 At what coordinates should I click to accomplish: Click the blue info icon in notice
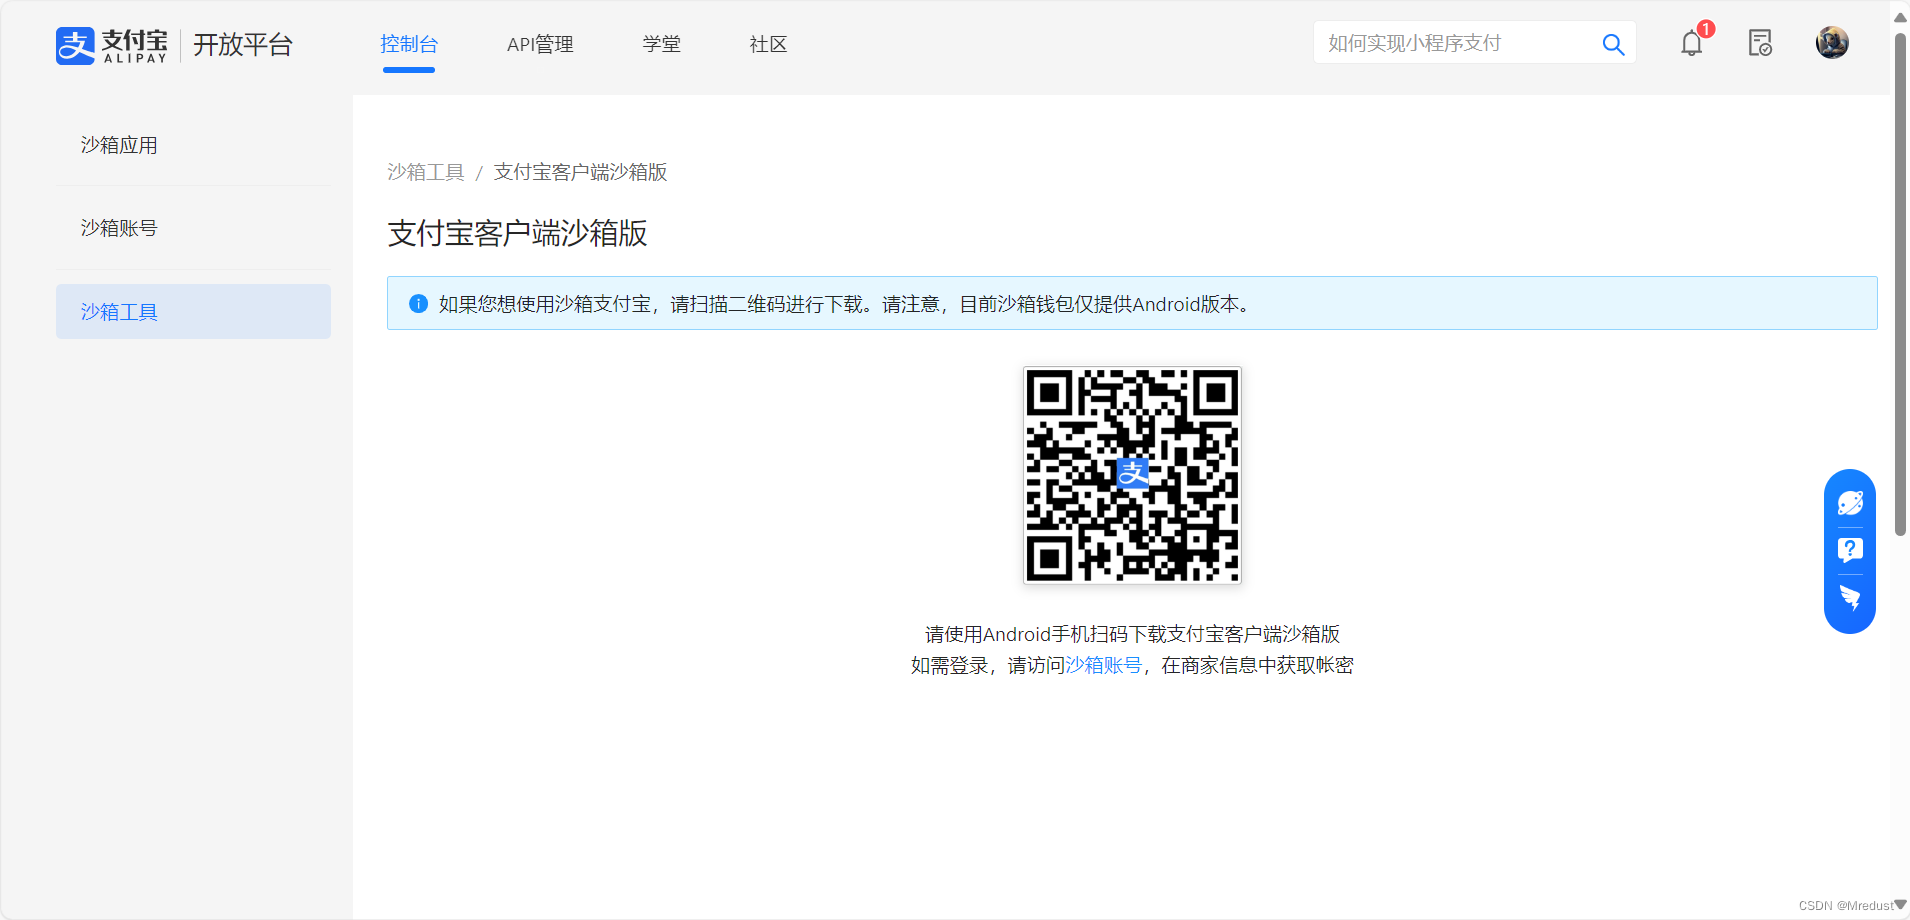419,304
